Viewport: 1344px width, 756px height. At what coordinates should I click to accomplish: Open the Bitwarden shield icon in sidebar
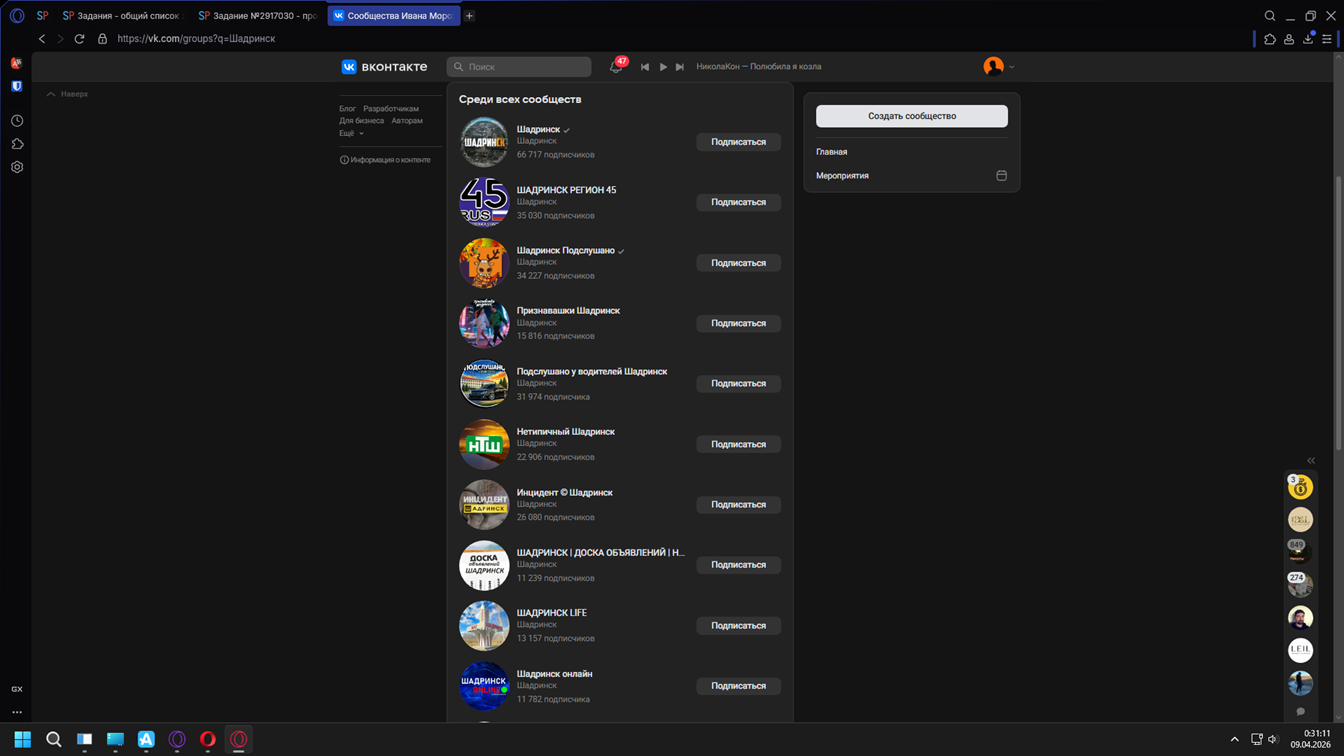click(17, 87)
